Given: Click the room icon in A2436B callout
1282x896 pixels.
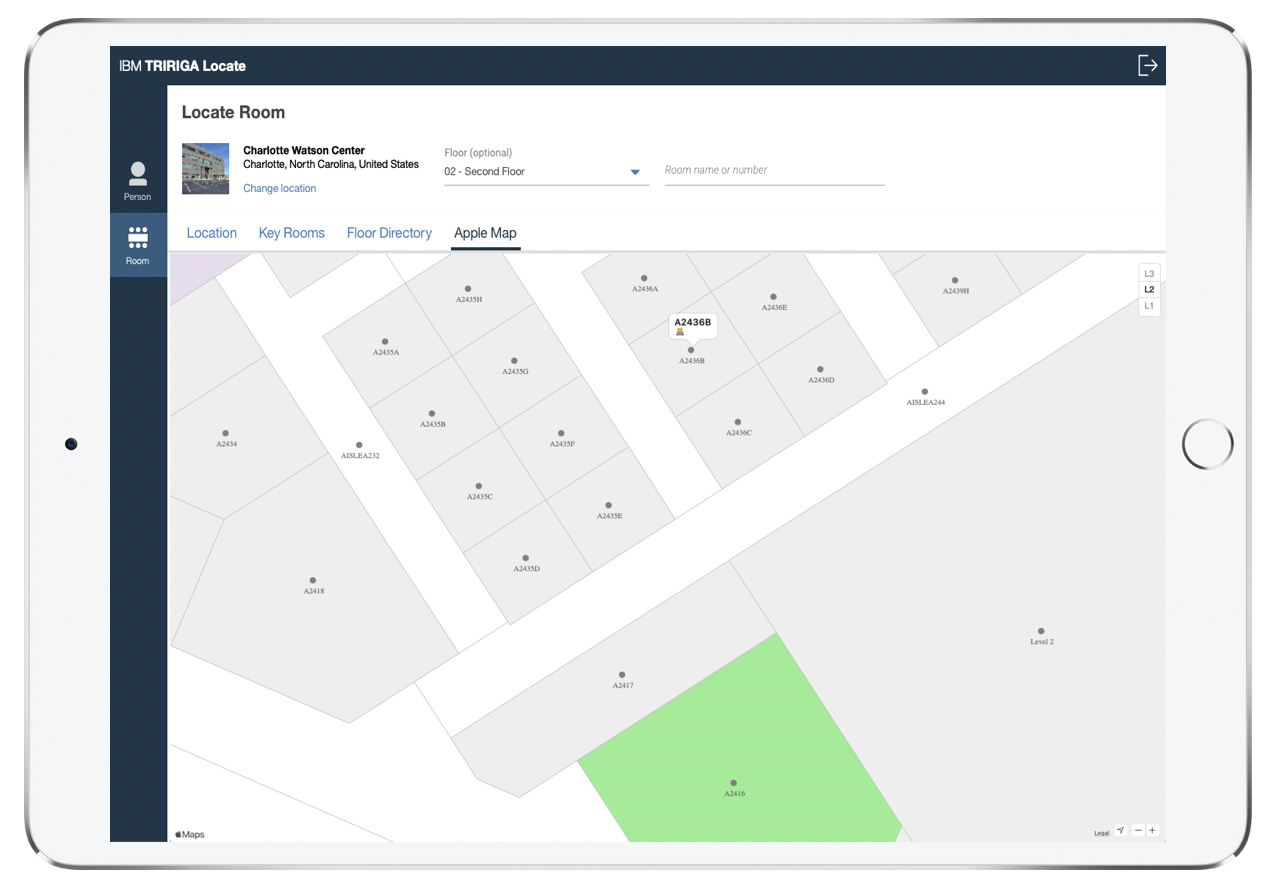Looking at the screenshot, I should click(680, 332).
